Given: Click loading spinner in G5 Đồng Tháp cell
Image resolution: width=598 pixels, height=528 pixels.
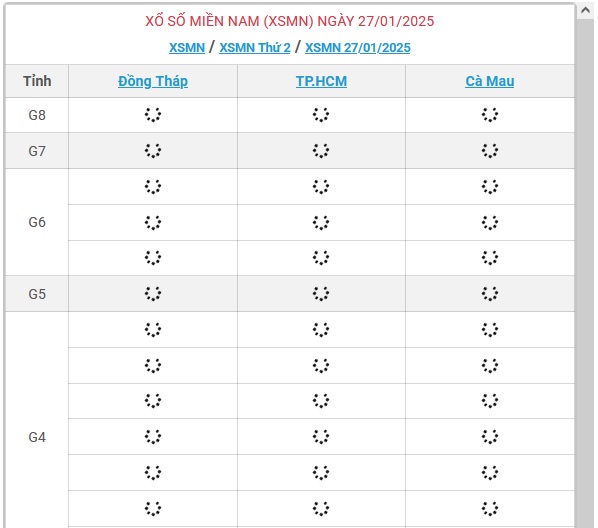Looking at the screenshot, I should pos(153,294).
